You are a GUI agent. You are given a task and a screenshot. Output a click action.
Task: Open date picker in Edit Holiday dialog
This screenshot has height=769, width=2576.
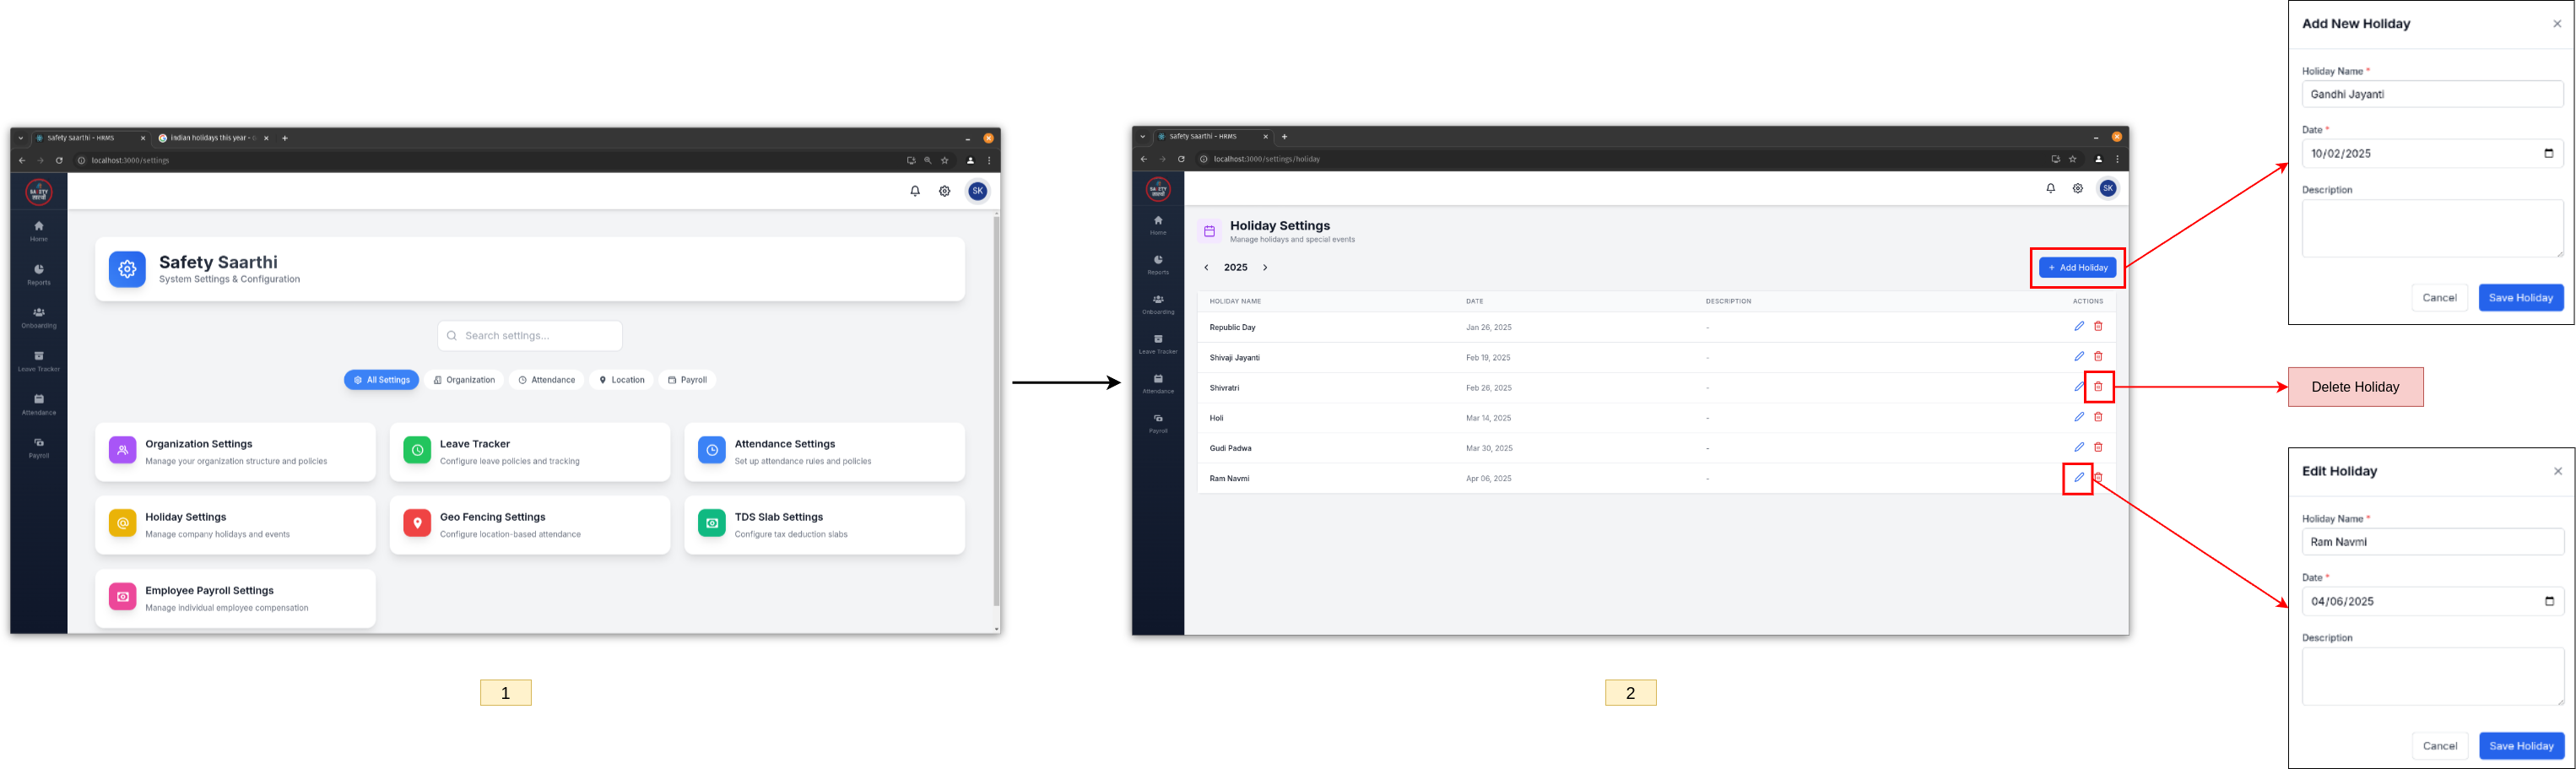pyautogui.click(x=2548, y=602)
